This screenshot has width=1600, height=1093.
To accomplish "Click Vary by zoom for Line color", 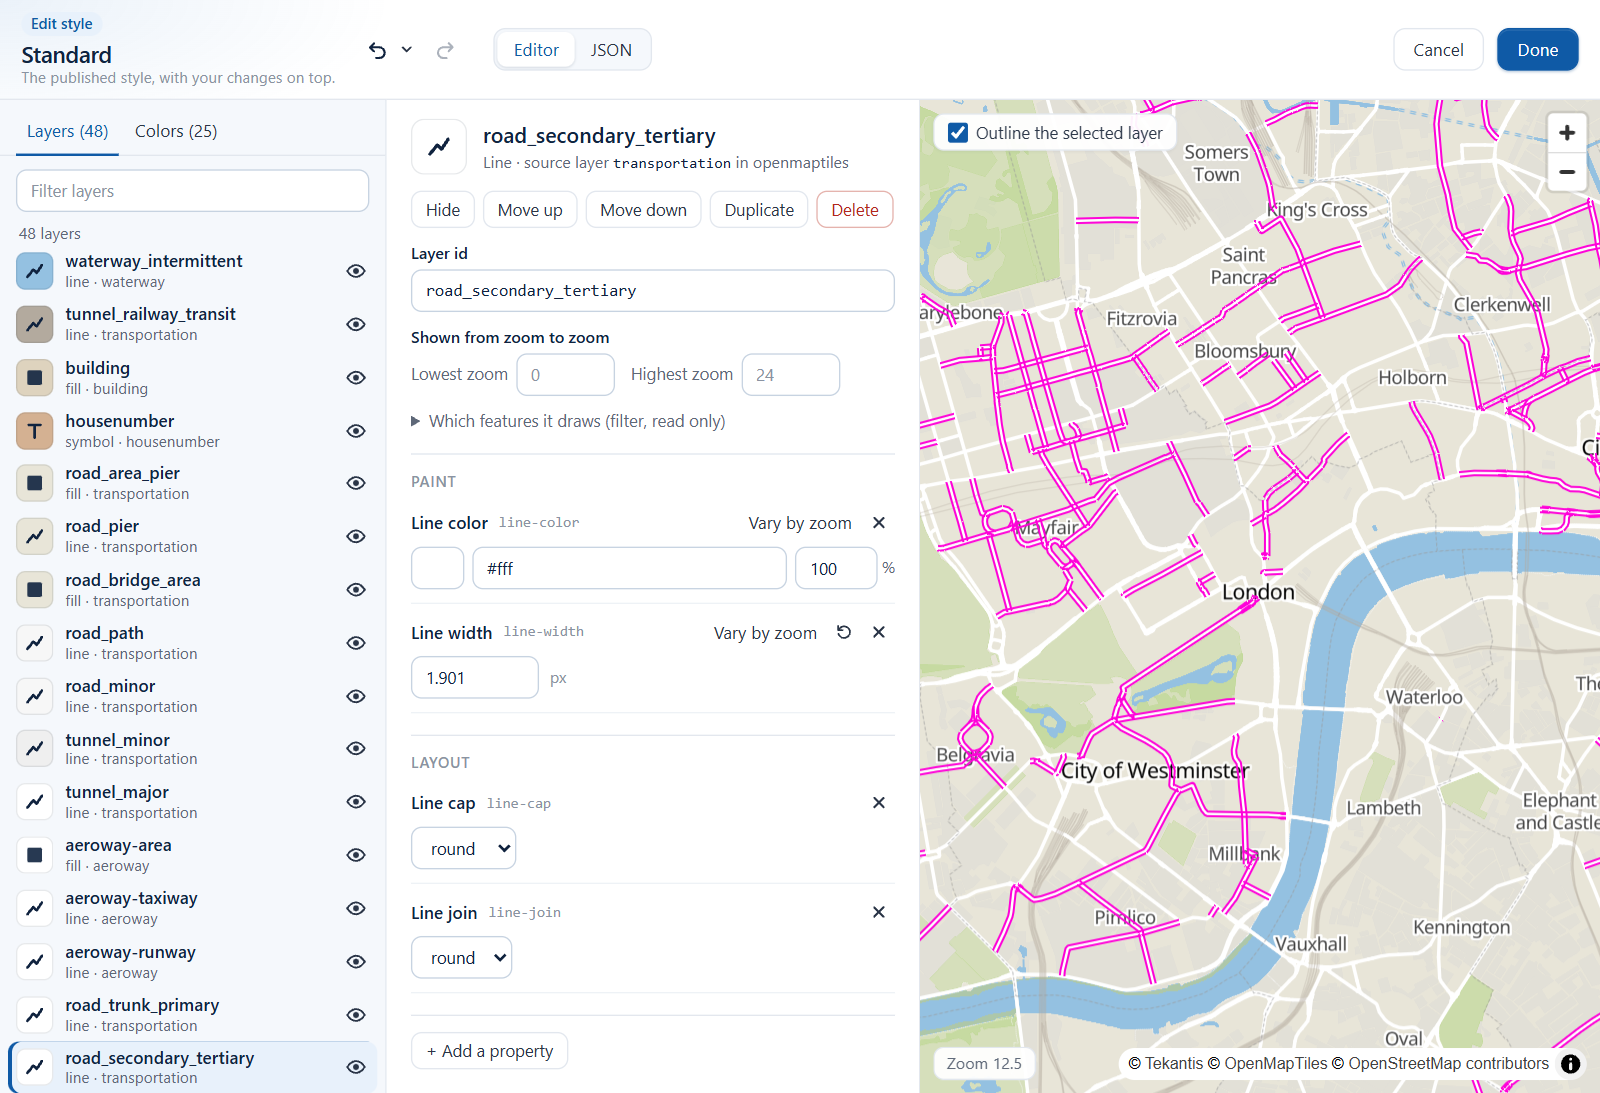I will tap(800, 523).
